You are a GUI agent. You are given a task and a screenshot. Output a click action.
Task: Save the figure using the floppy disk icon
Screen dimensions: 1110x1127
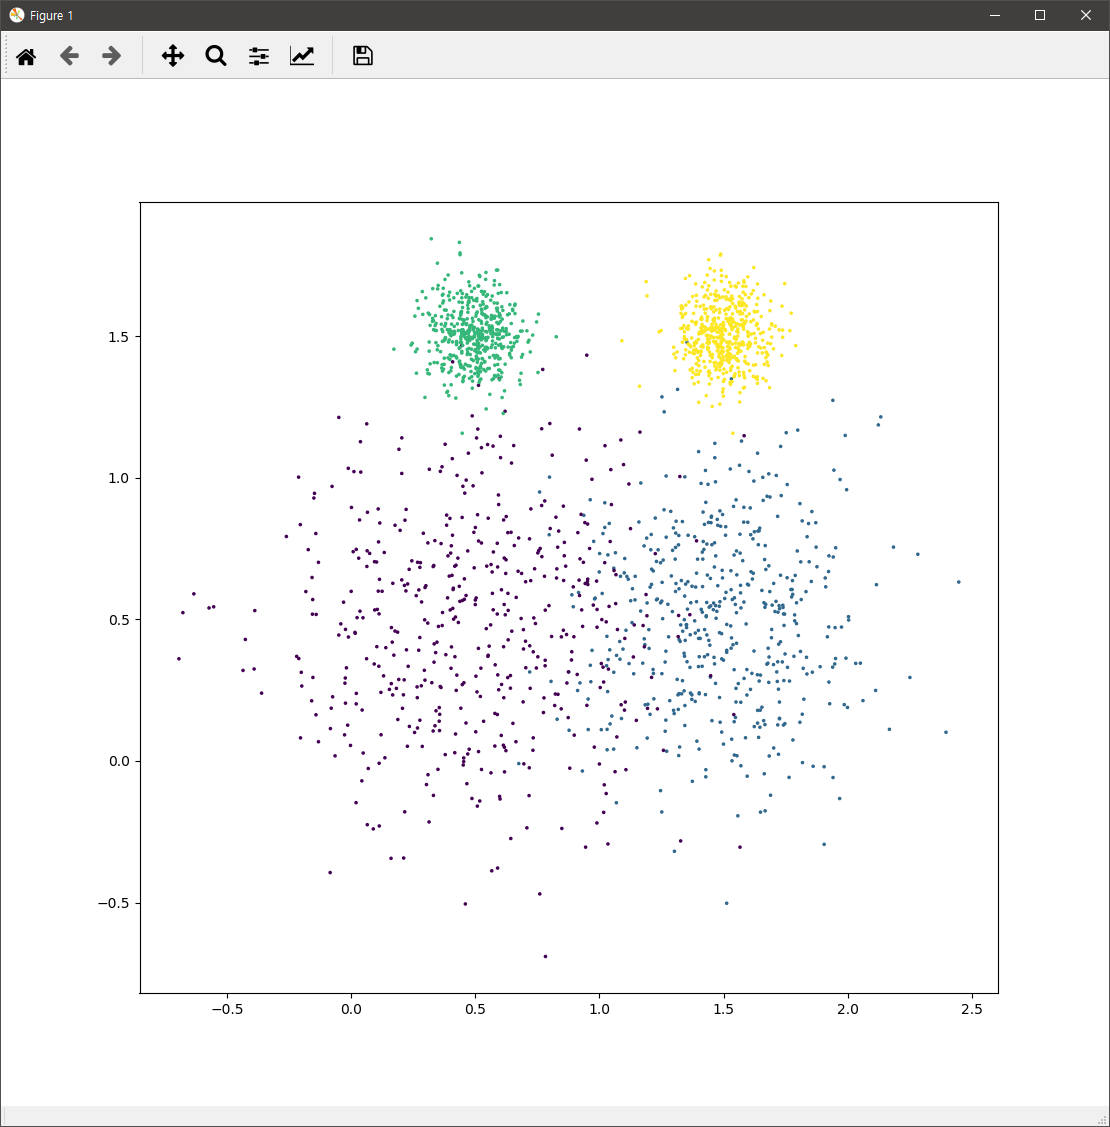363,56
